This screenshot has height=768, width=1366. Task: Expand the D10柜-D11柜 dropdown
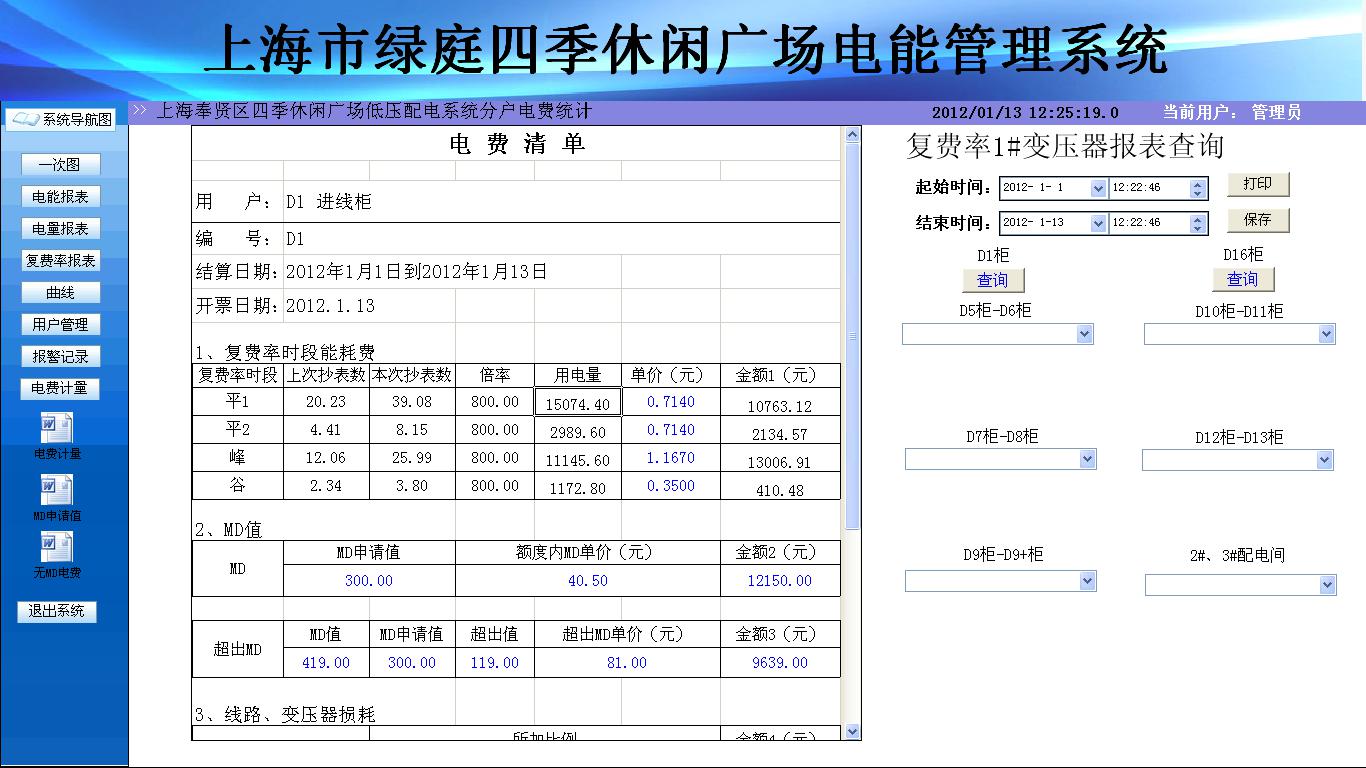tap(1326, 334)
